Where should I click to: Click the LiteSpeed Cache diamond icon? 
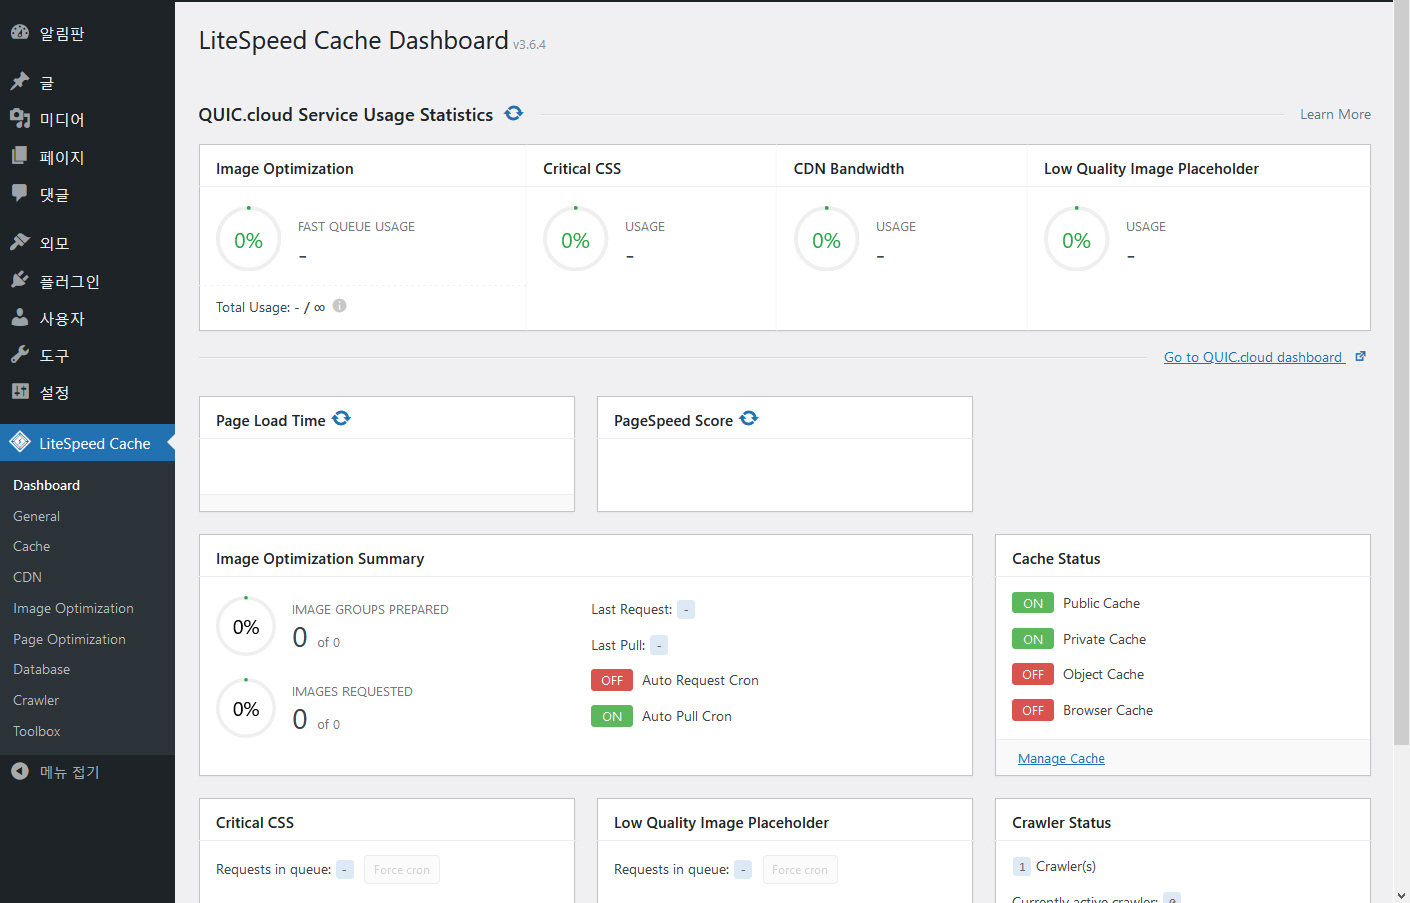[20, 442]
